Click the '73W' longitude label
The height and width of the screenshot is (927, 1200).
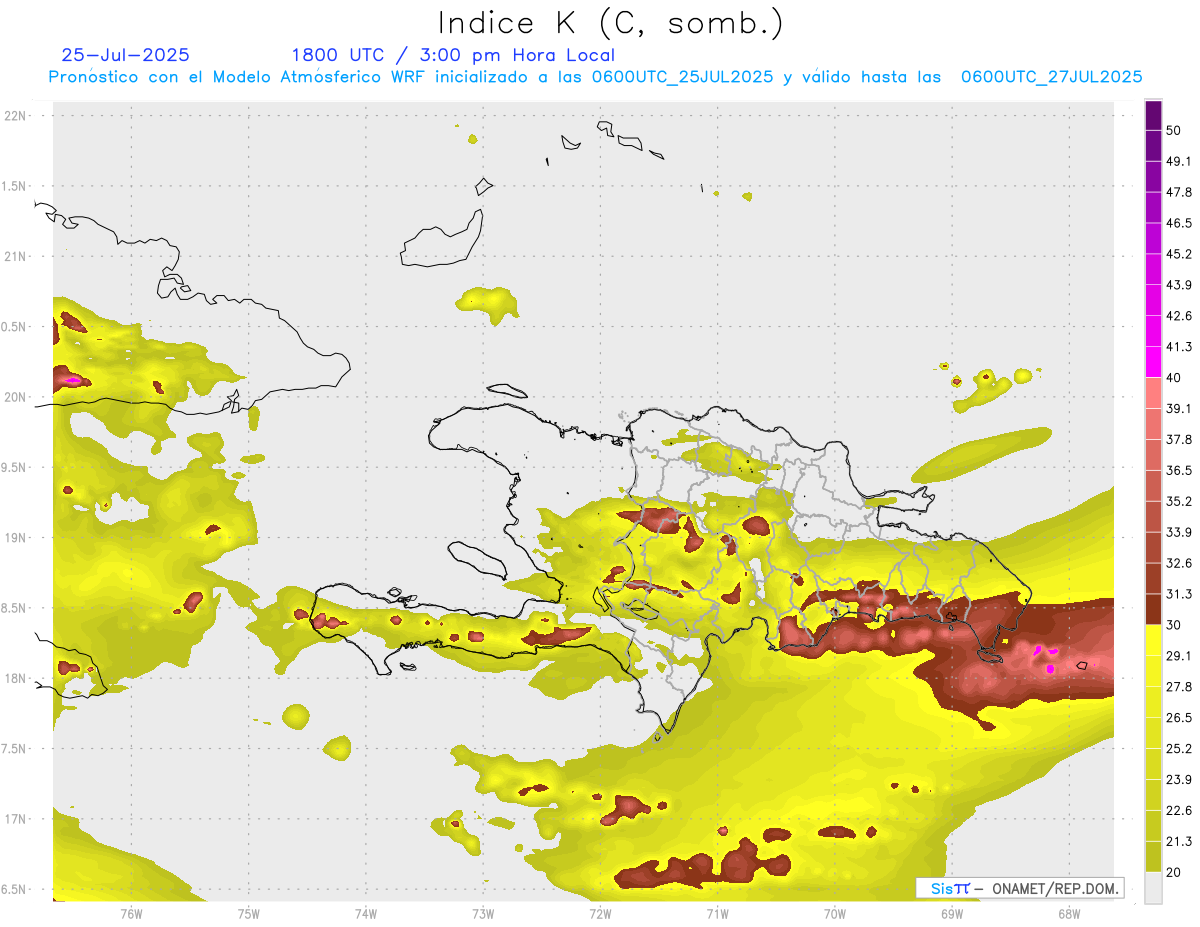click(x=483, y=913)
